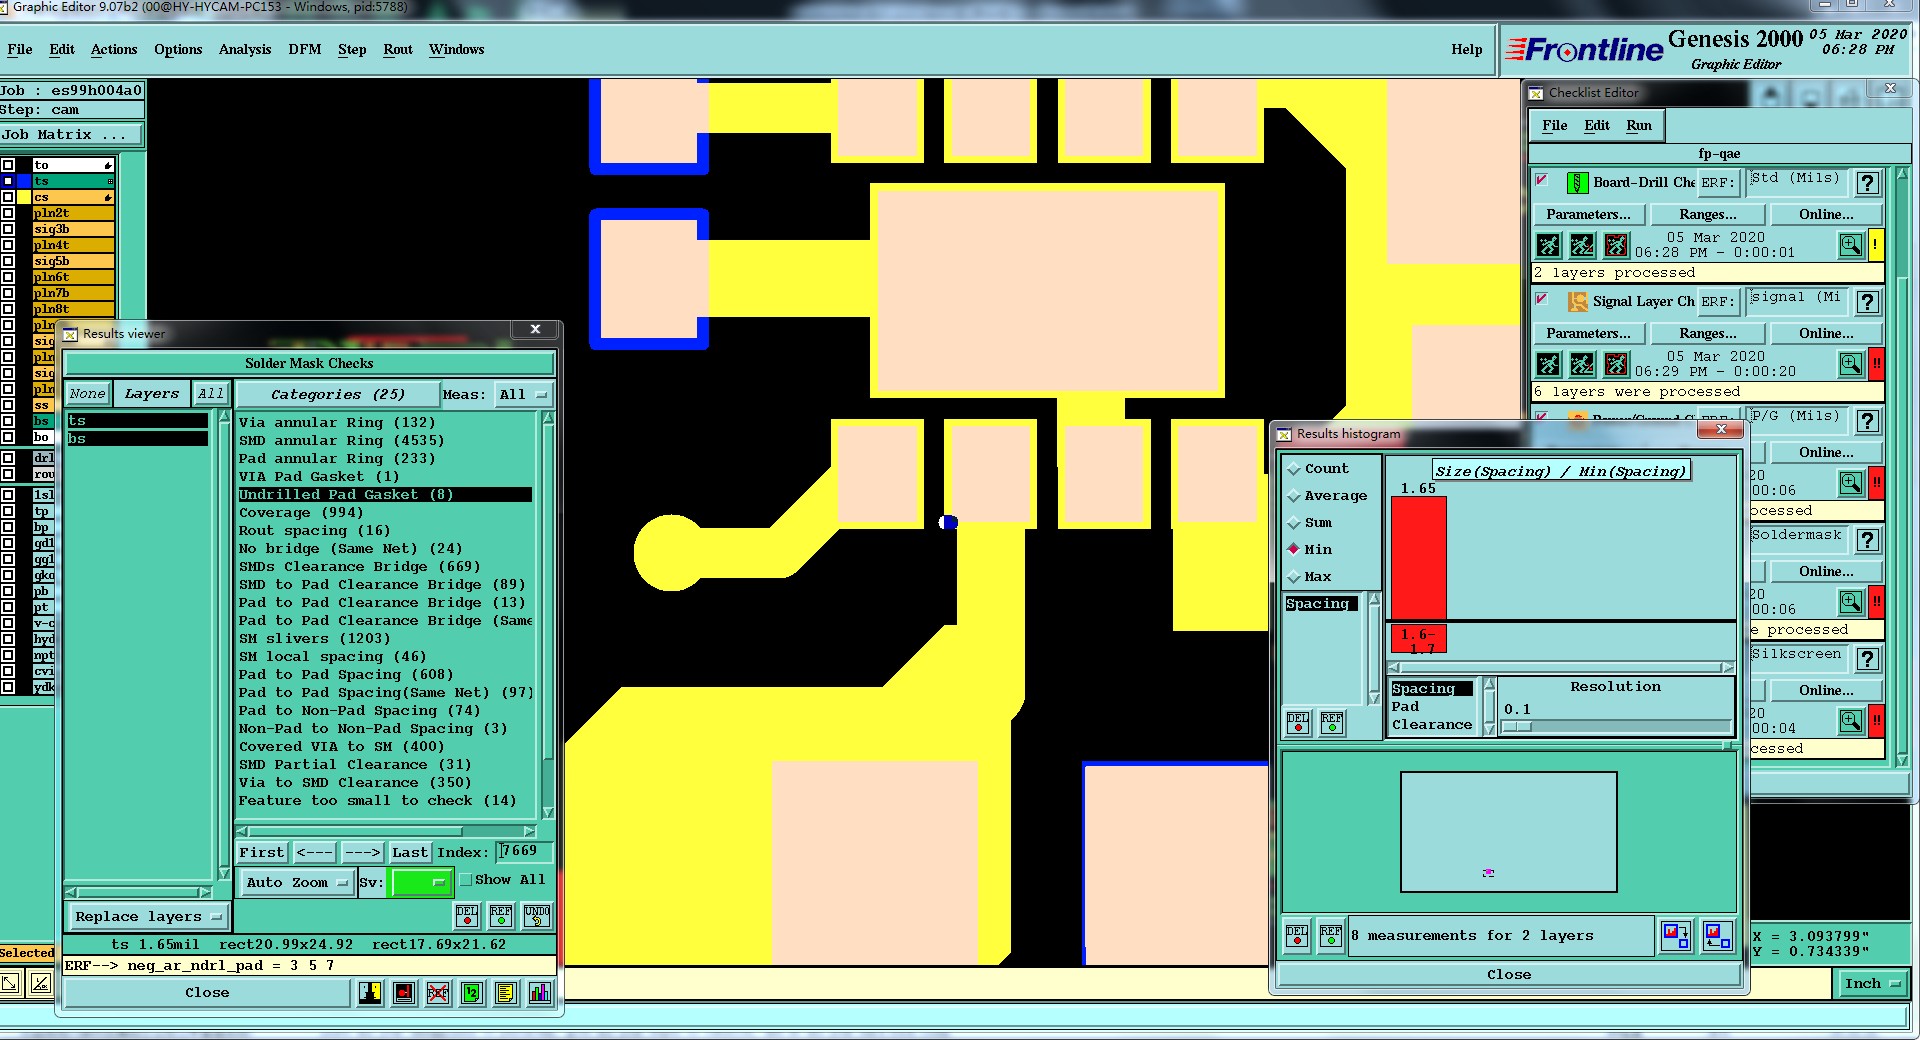Viewport: 1920px width, 1040px height.
Task: Open the green Sv severity dropdown
Action: [x=421, y=882]
